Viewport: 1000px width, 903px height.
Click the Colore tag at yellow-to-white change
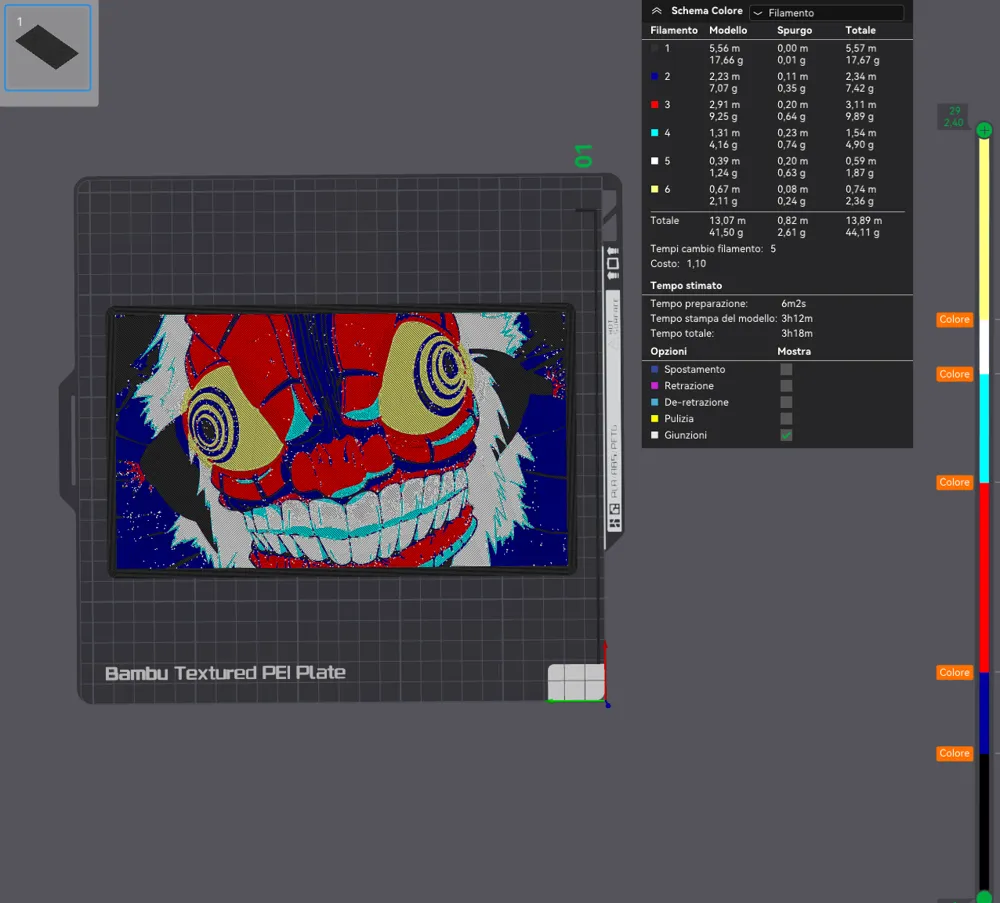click(955, 319)
